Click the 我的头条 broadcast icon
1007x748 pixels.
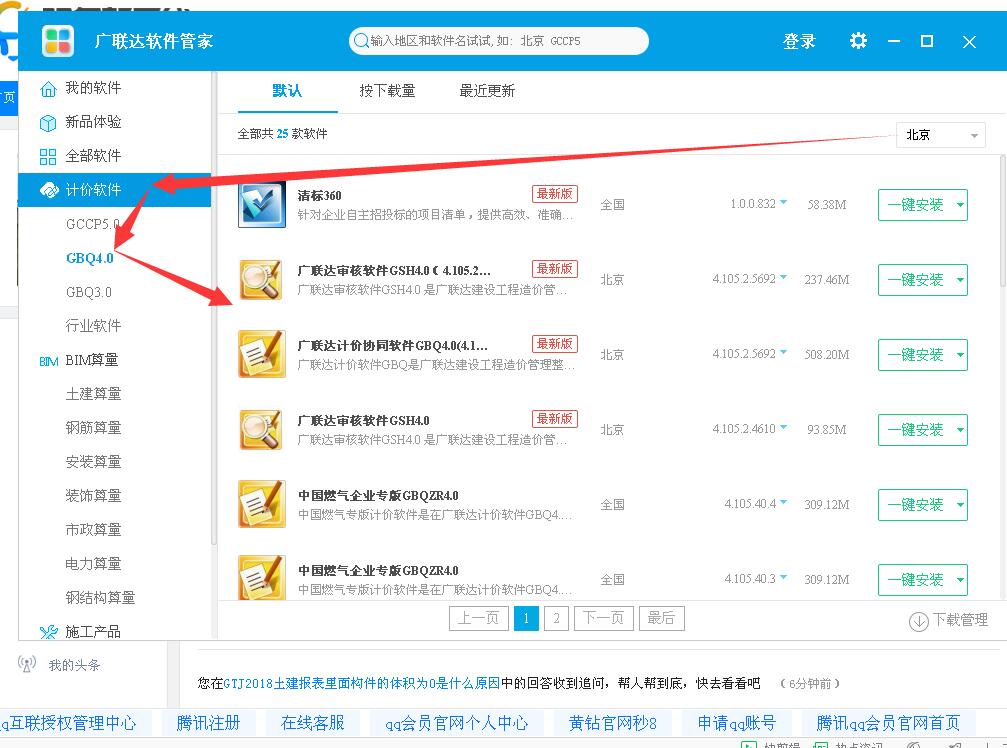(26, 664)
